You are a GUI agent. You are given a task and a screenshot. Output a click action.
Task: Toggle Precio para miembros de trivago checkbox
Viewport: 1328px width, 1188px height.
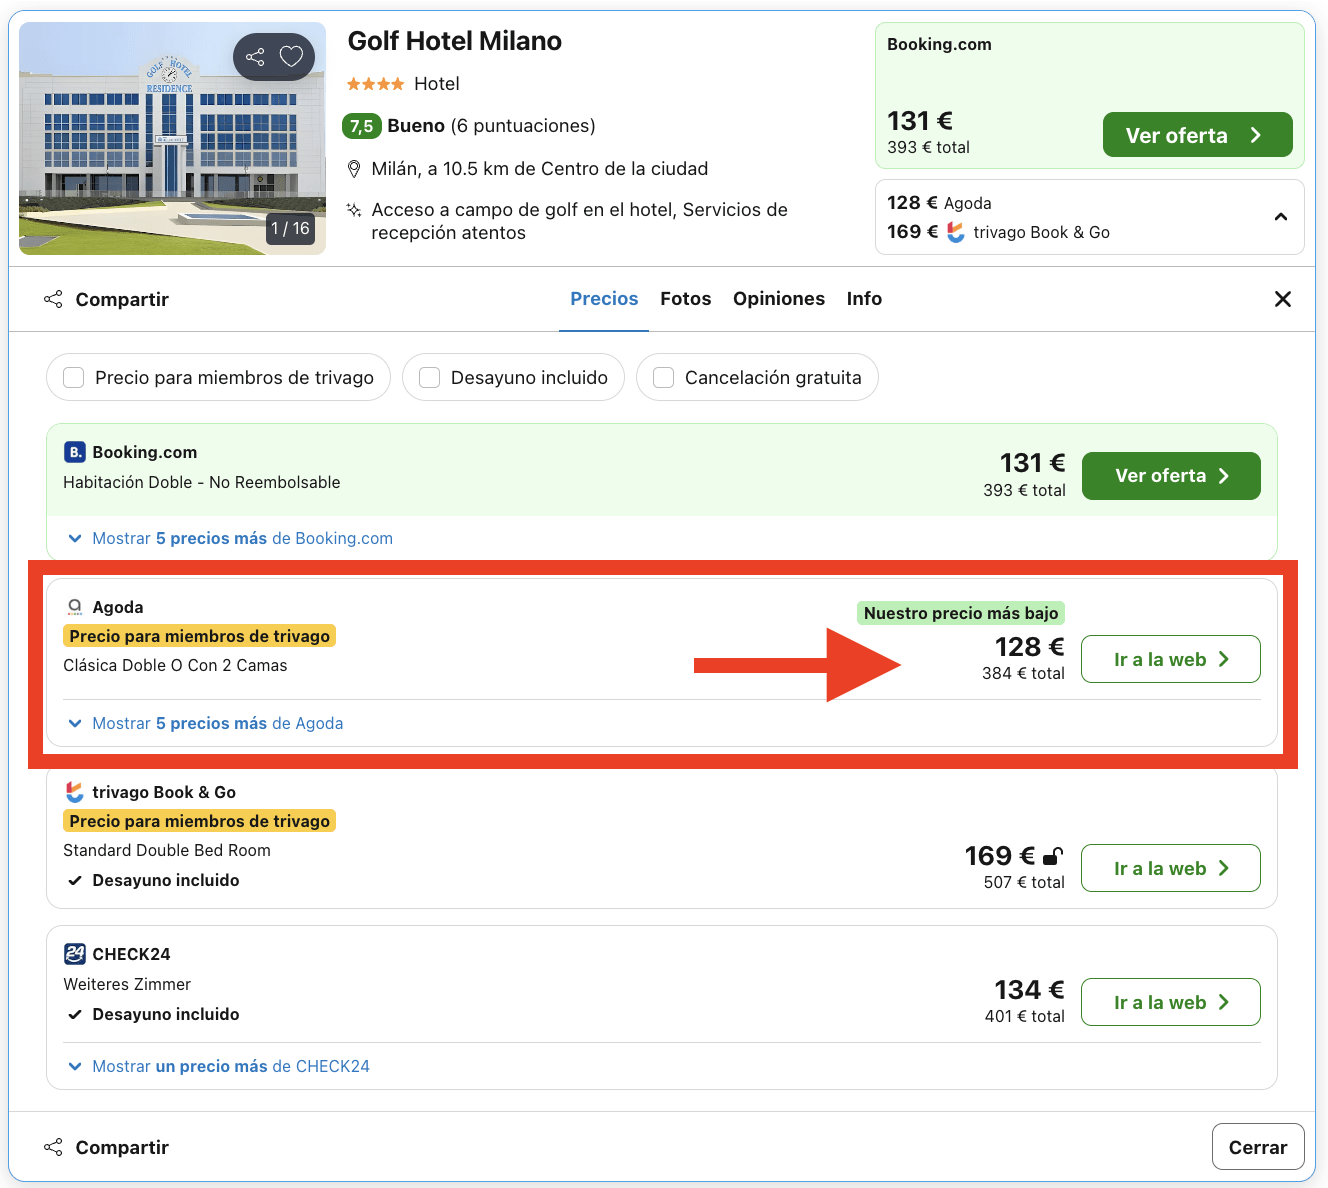[73, 377]
